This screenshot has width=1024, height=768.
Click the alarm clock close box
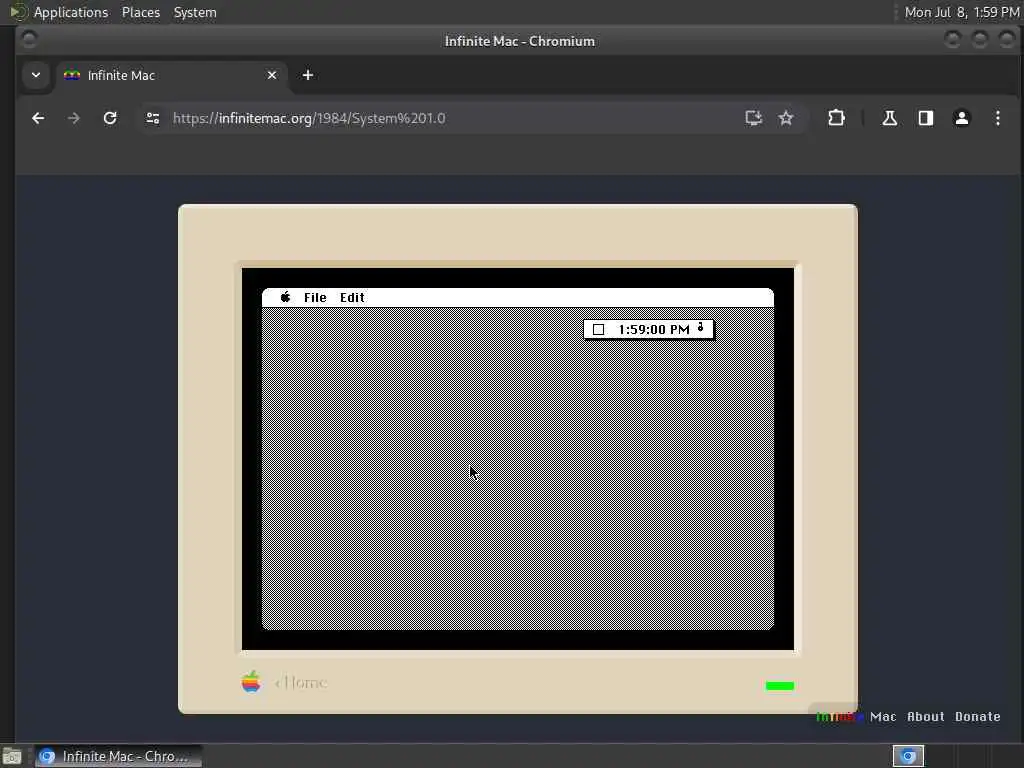coord(598,329)
